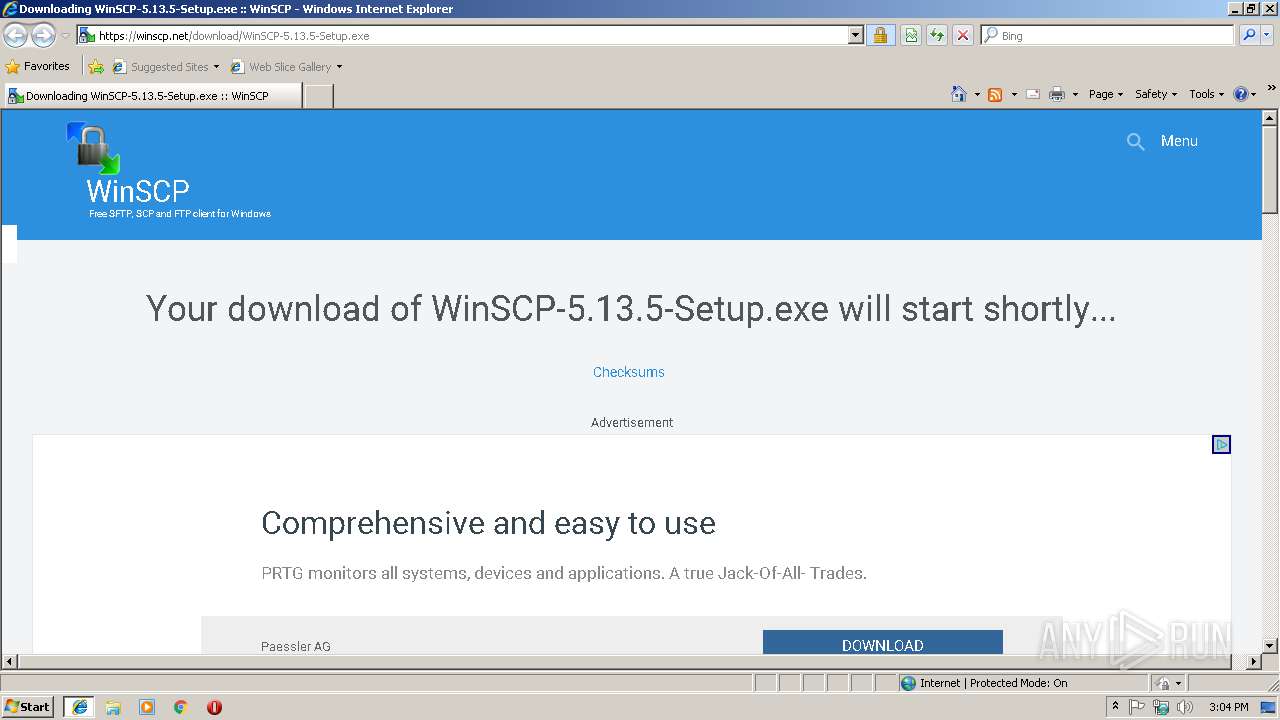The width and height of the screenshot is (1280, 720).
Task: Open the Tools menu
Action: (1207, 94)
